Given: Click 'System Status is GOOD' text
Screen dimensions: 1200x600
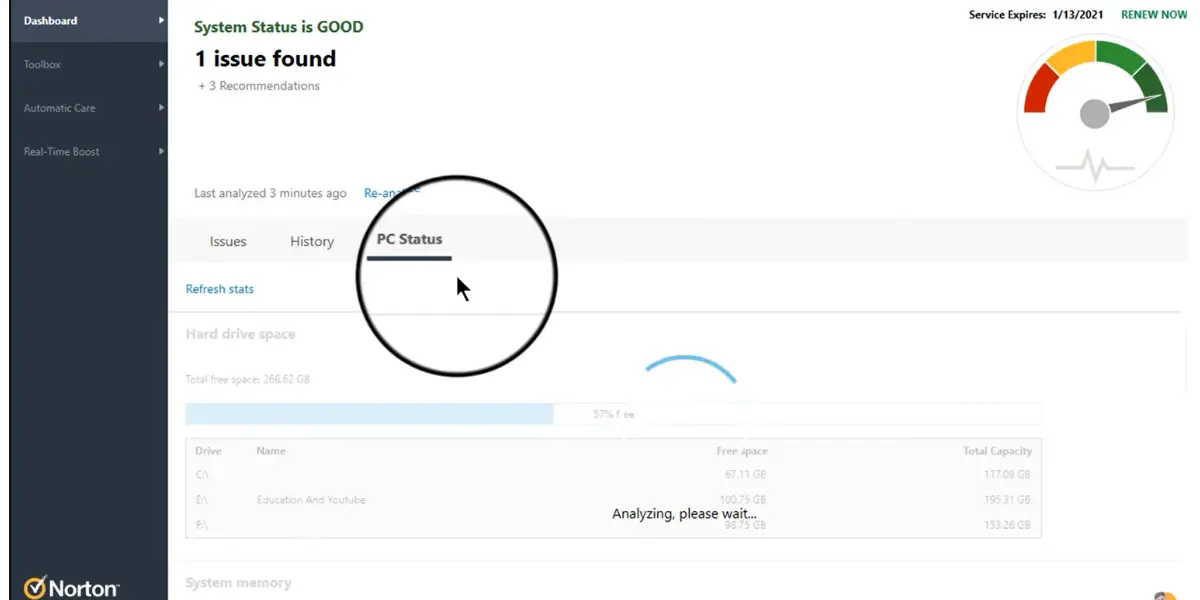Looking at the screenshot, I should [x=279, y=27].
